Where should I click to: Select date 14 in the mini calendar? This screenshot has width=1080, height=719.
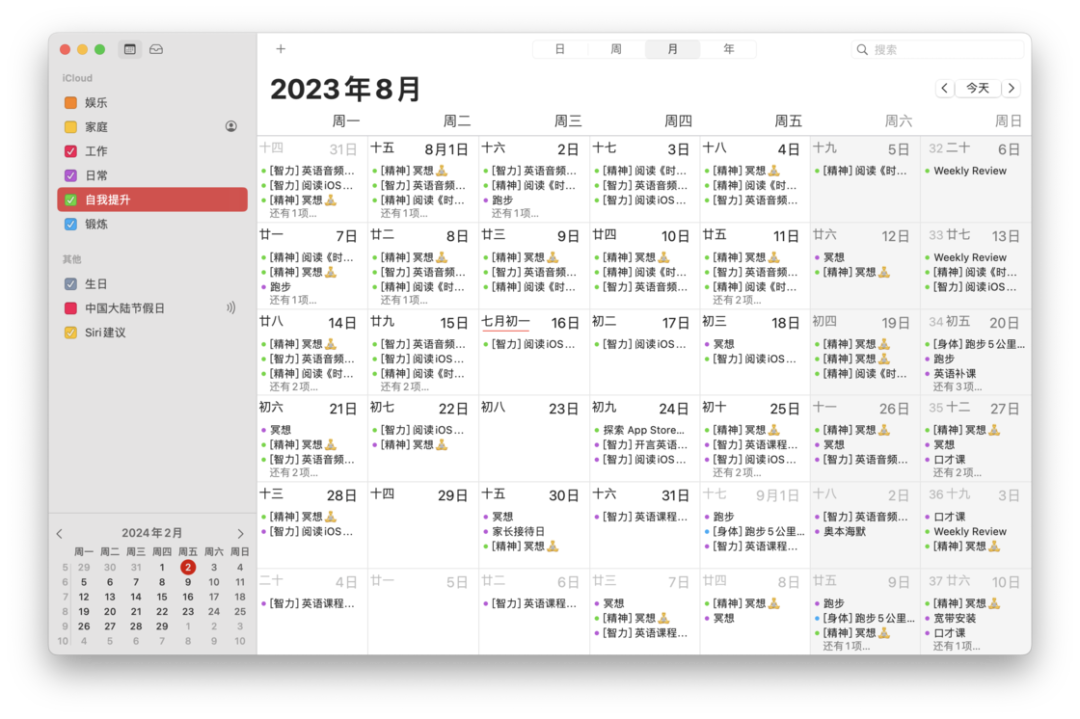136,597
